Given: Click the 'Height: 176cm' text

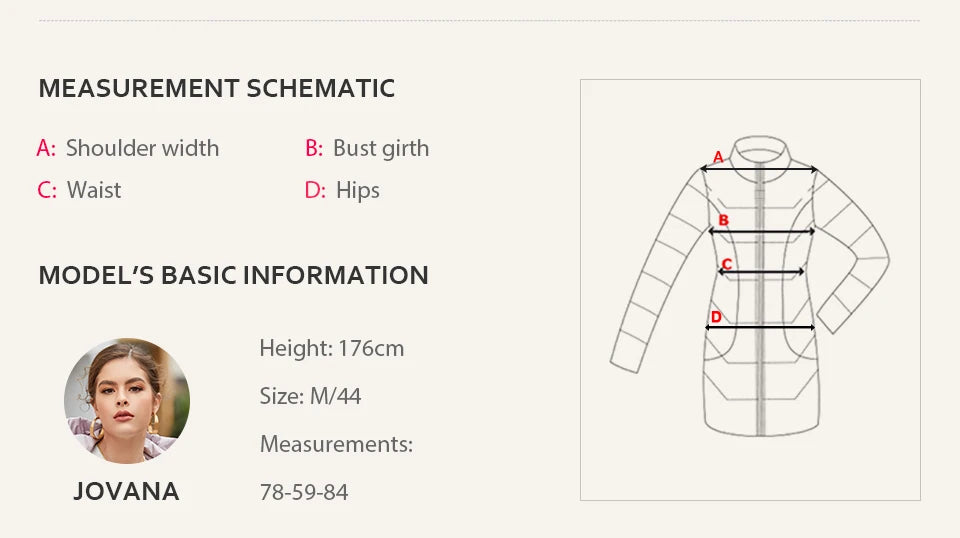Looking at the screenshot, I should 332,348.
